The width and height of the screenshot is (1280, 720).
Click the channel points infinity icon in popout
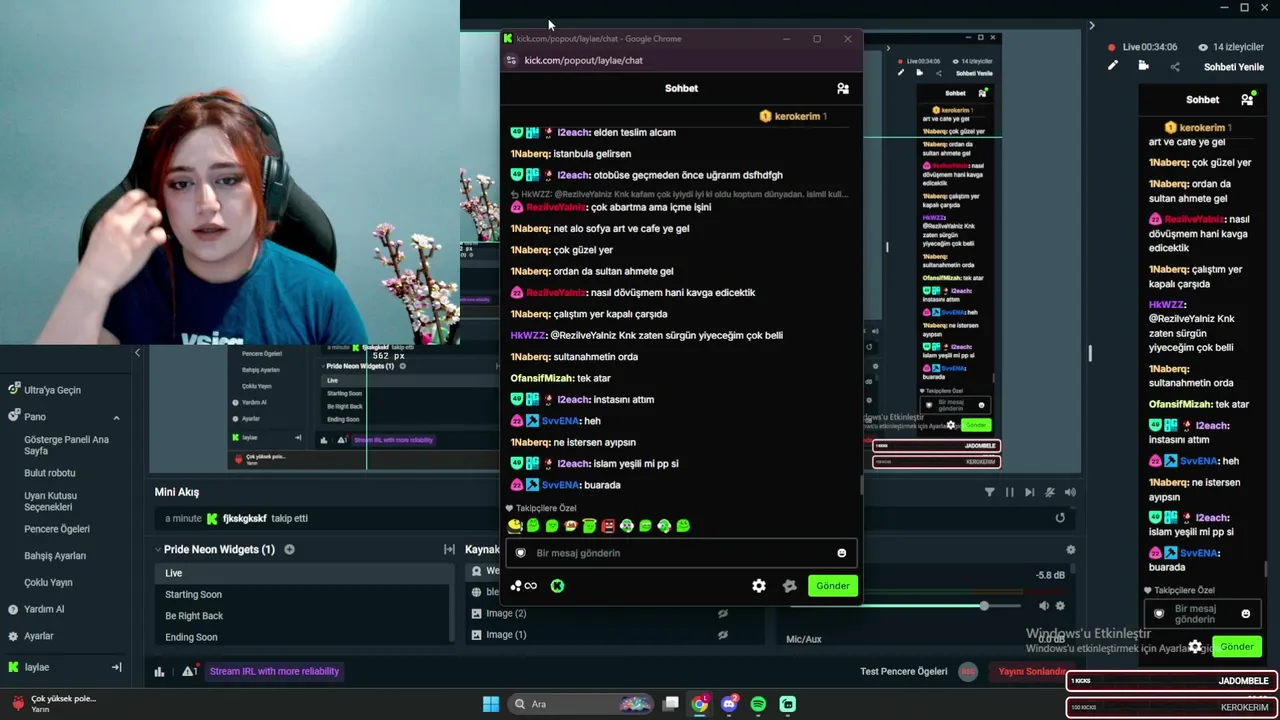524,586
